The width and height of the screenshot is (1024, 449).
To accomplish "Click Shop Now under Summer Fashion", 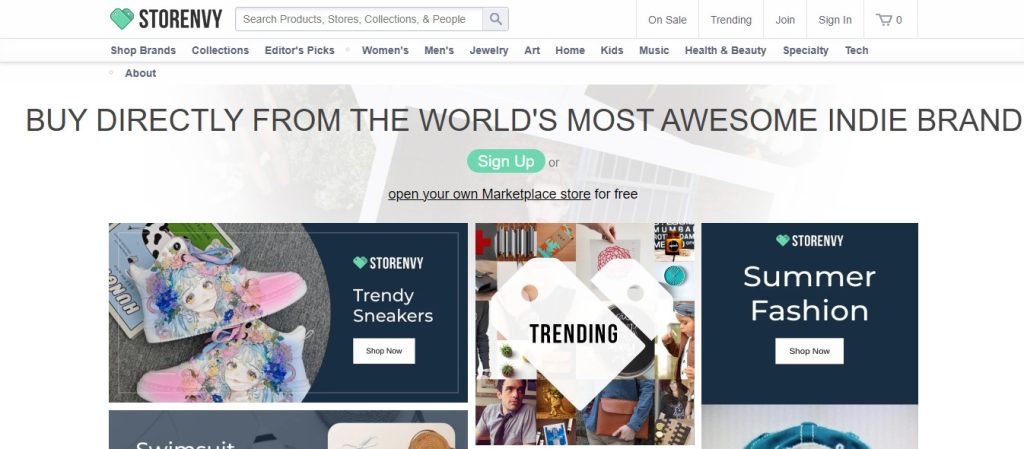I will click(x=809, y=351).
